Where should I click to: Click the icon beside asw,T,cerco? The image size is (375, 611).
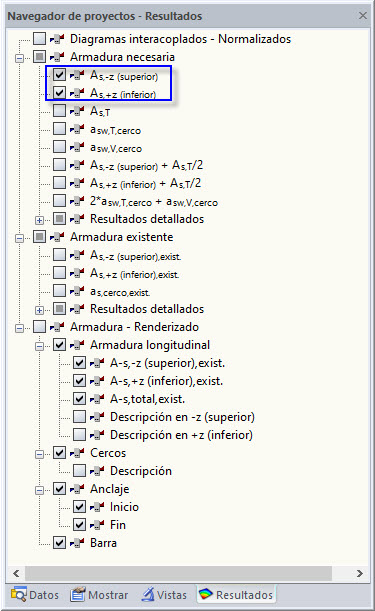[x=77, y=129]
